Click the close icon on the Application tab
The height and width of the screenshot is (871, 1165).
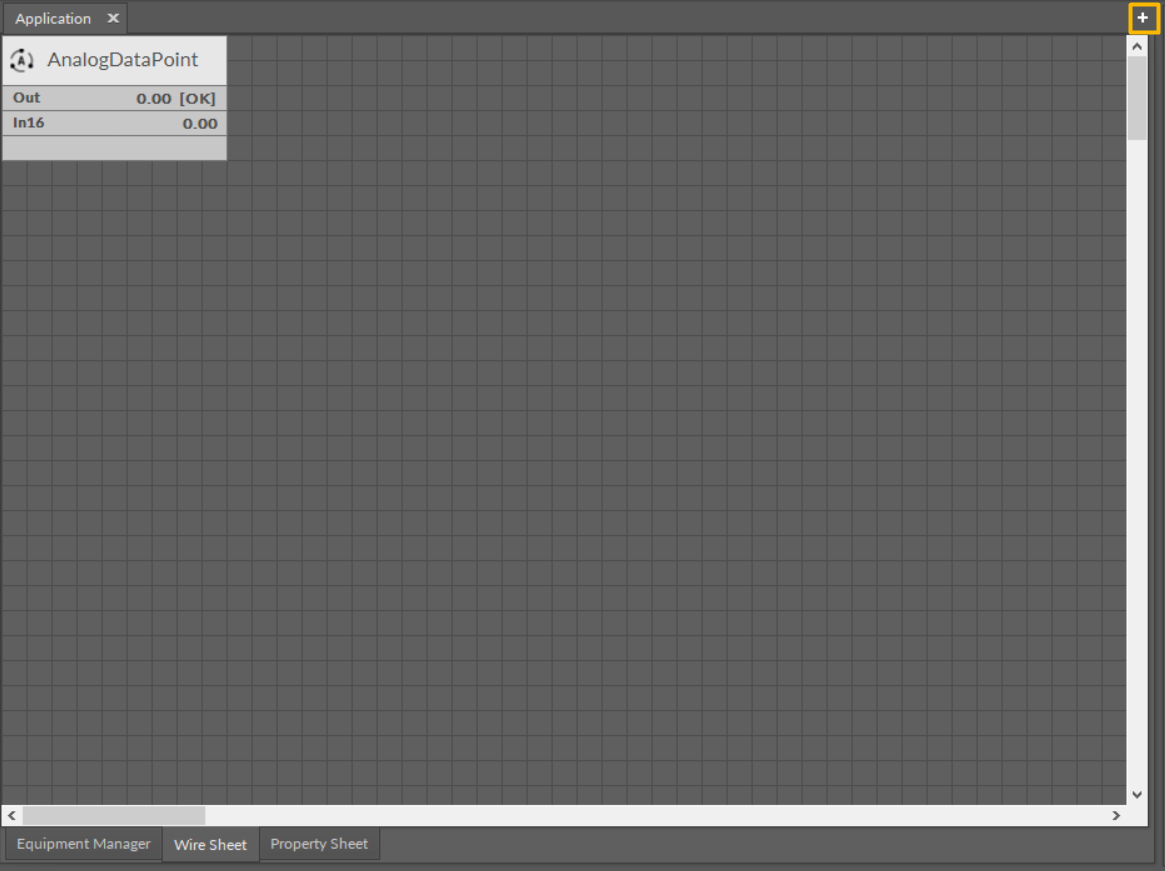point(113,18)
